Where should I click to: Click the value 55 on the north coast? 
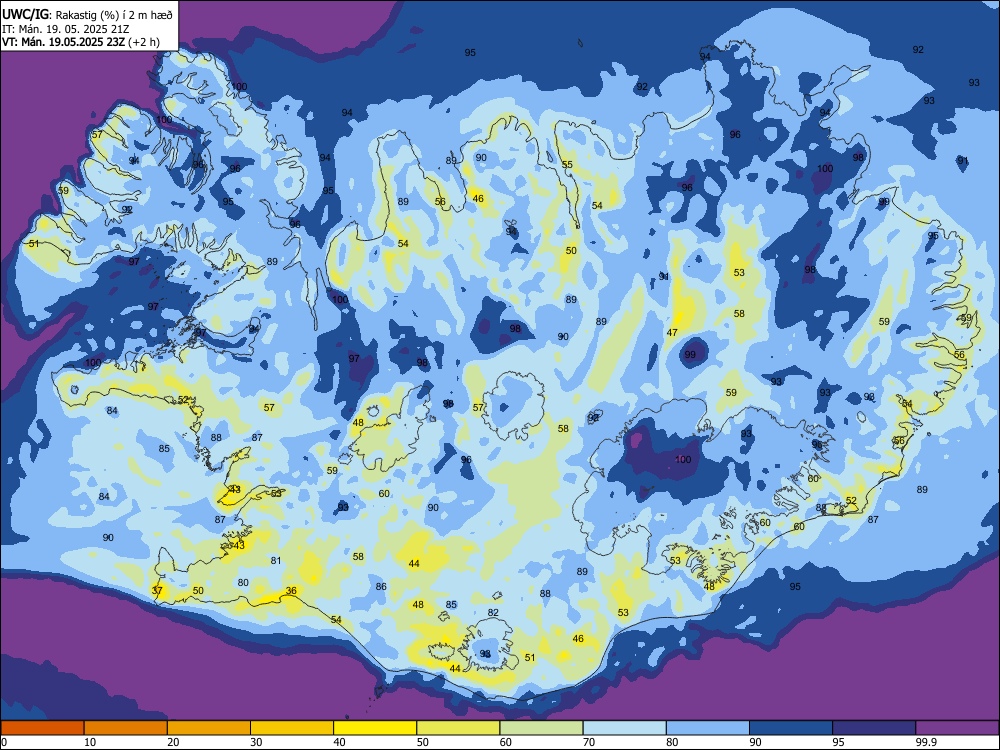tap(567, 165)
